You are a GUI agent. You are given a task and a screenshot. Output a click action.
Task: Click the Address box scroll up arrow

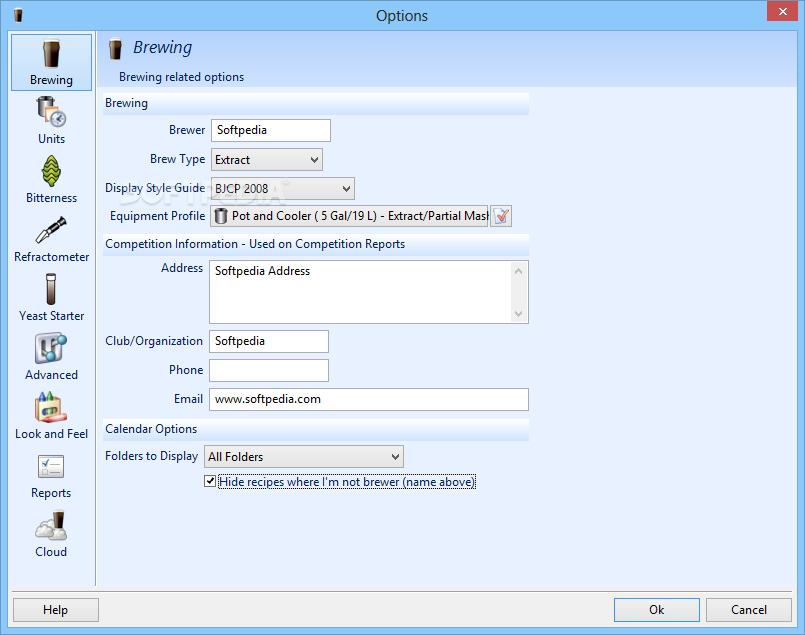519,271
